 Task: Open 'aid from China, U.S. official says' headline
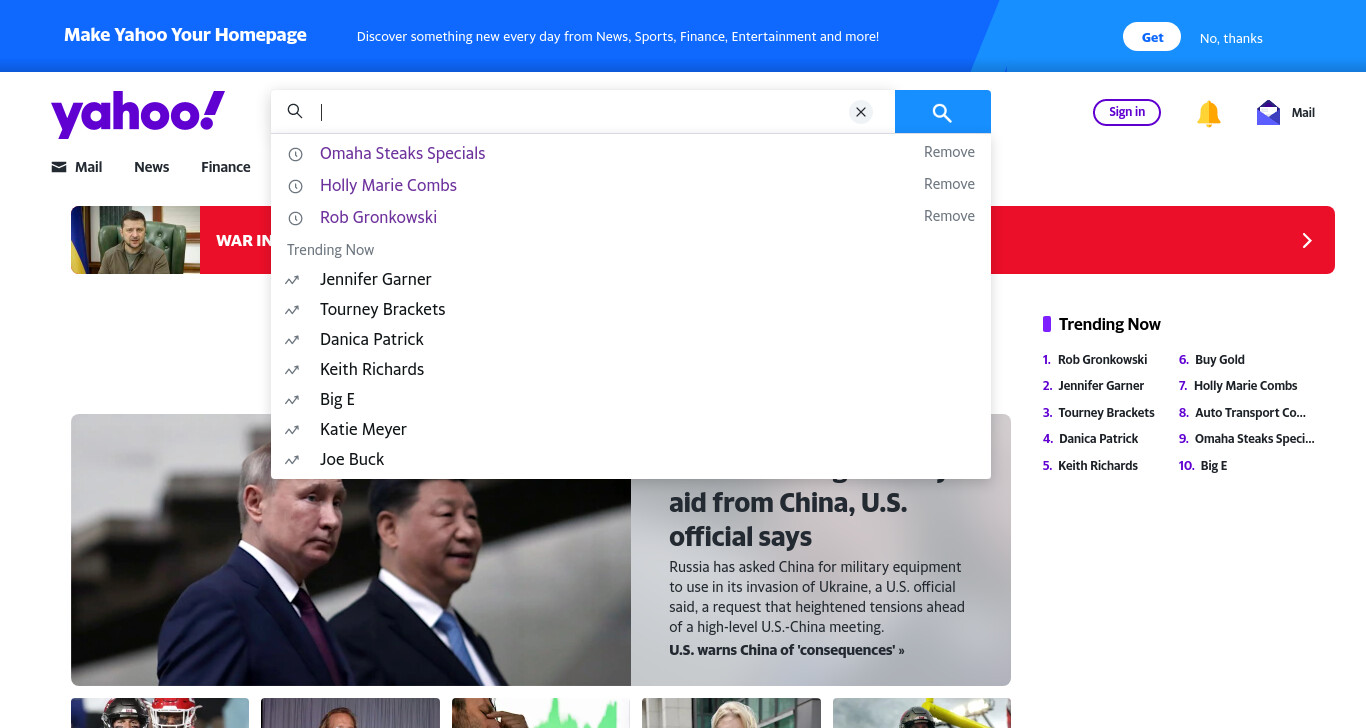(x=788, y=519)
